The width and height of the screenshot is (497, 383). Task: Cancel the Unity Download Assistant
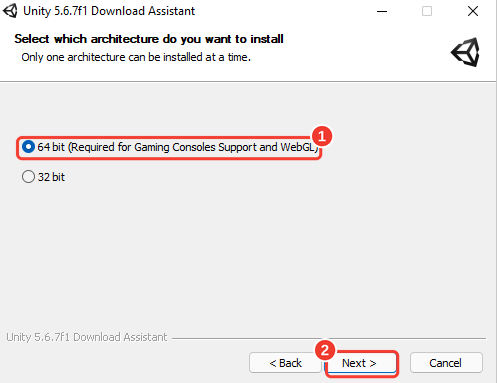(x=446, y=363)
